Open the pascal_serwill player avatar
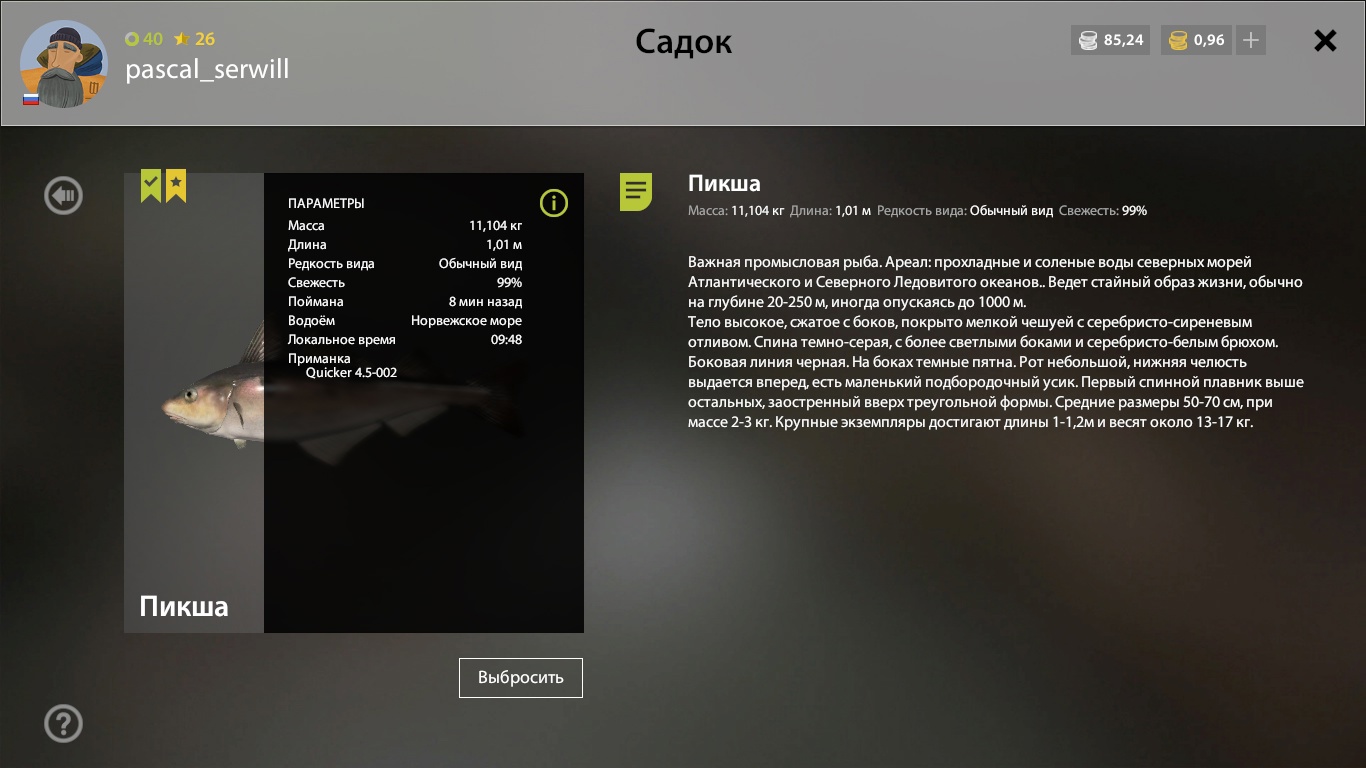Screen dimensions: 1366x768 63,63
